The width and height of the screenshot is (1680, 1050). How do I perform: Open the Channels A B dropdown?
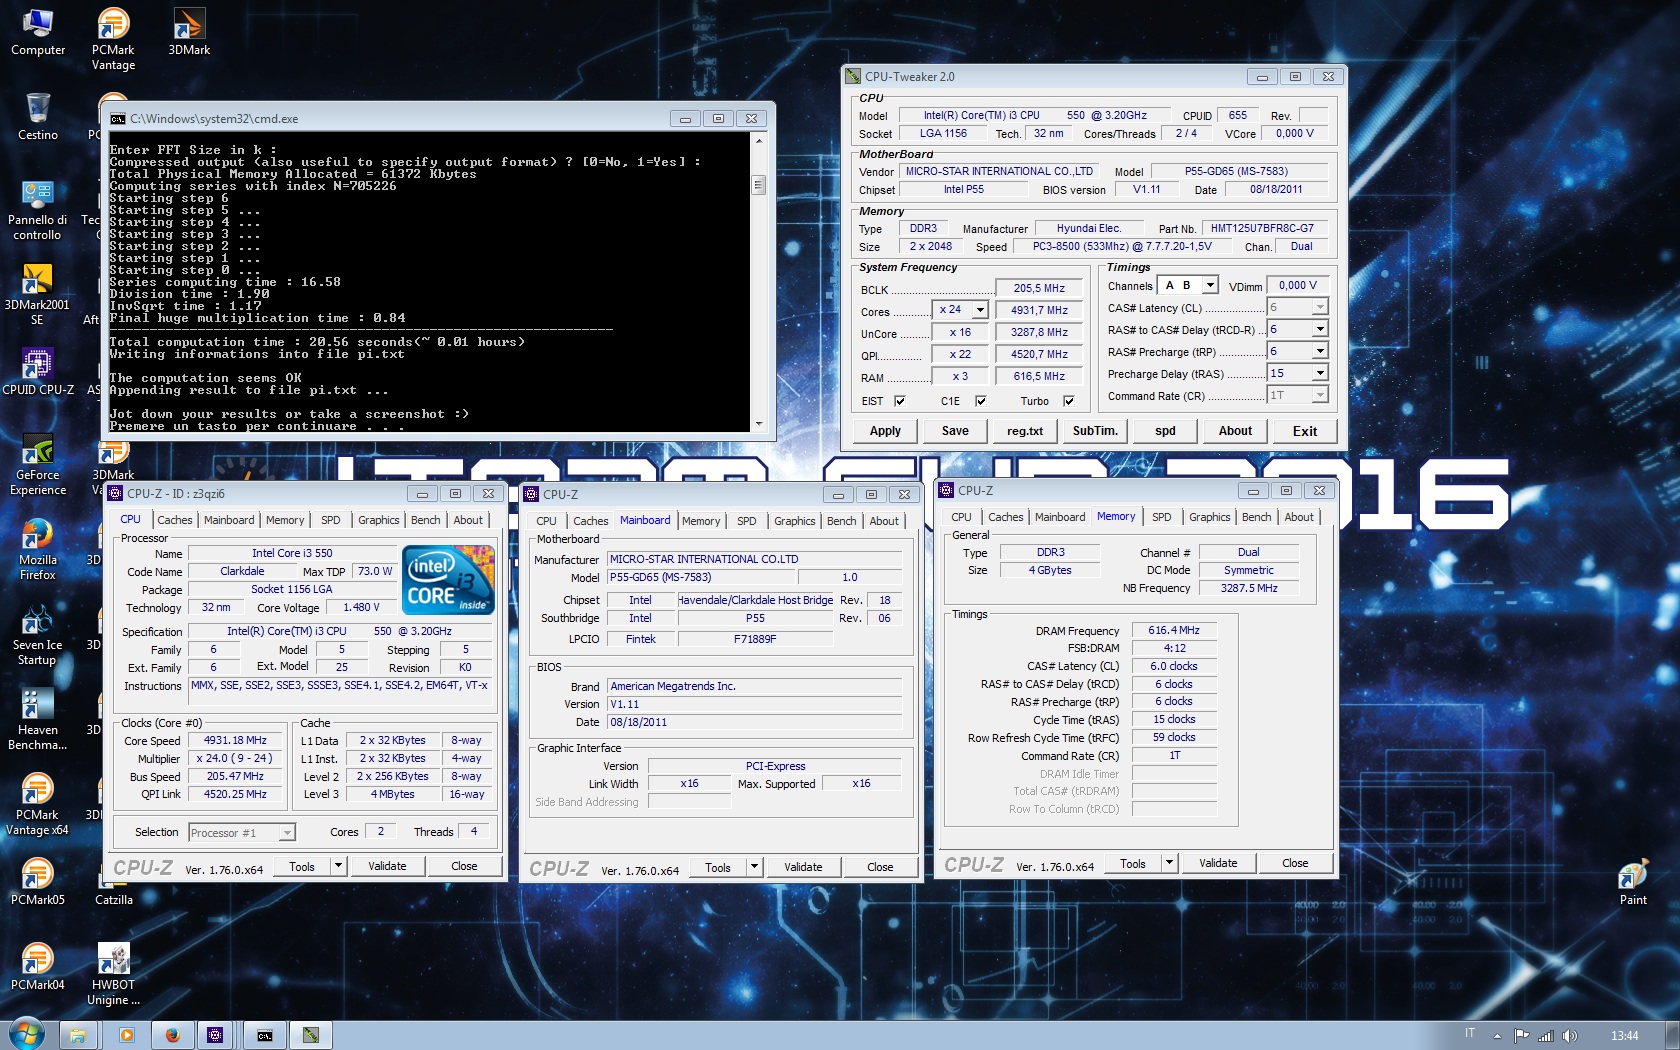pos(1210,285)
